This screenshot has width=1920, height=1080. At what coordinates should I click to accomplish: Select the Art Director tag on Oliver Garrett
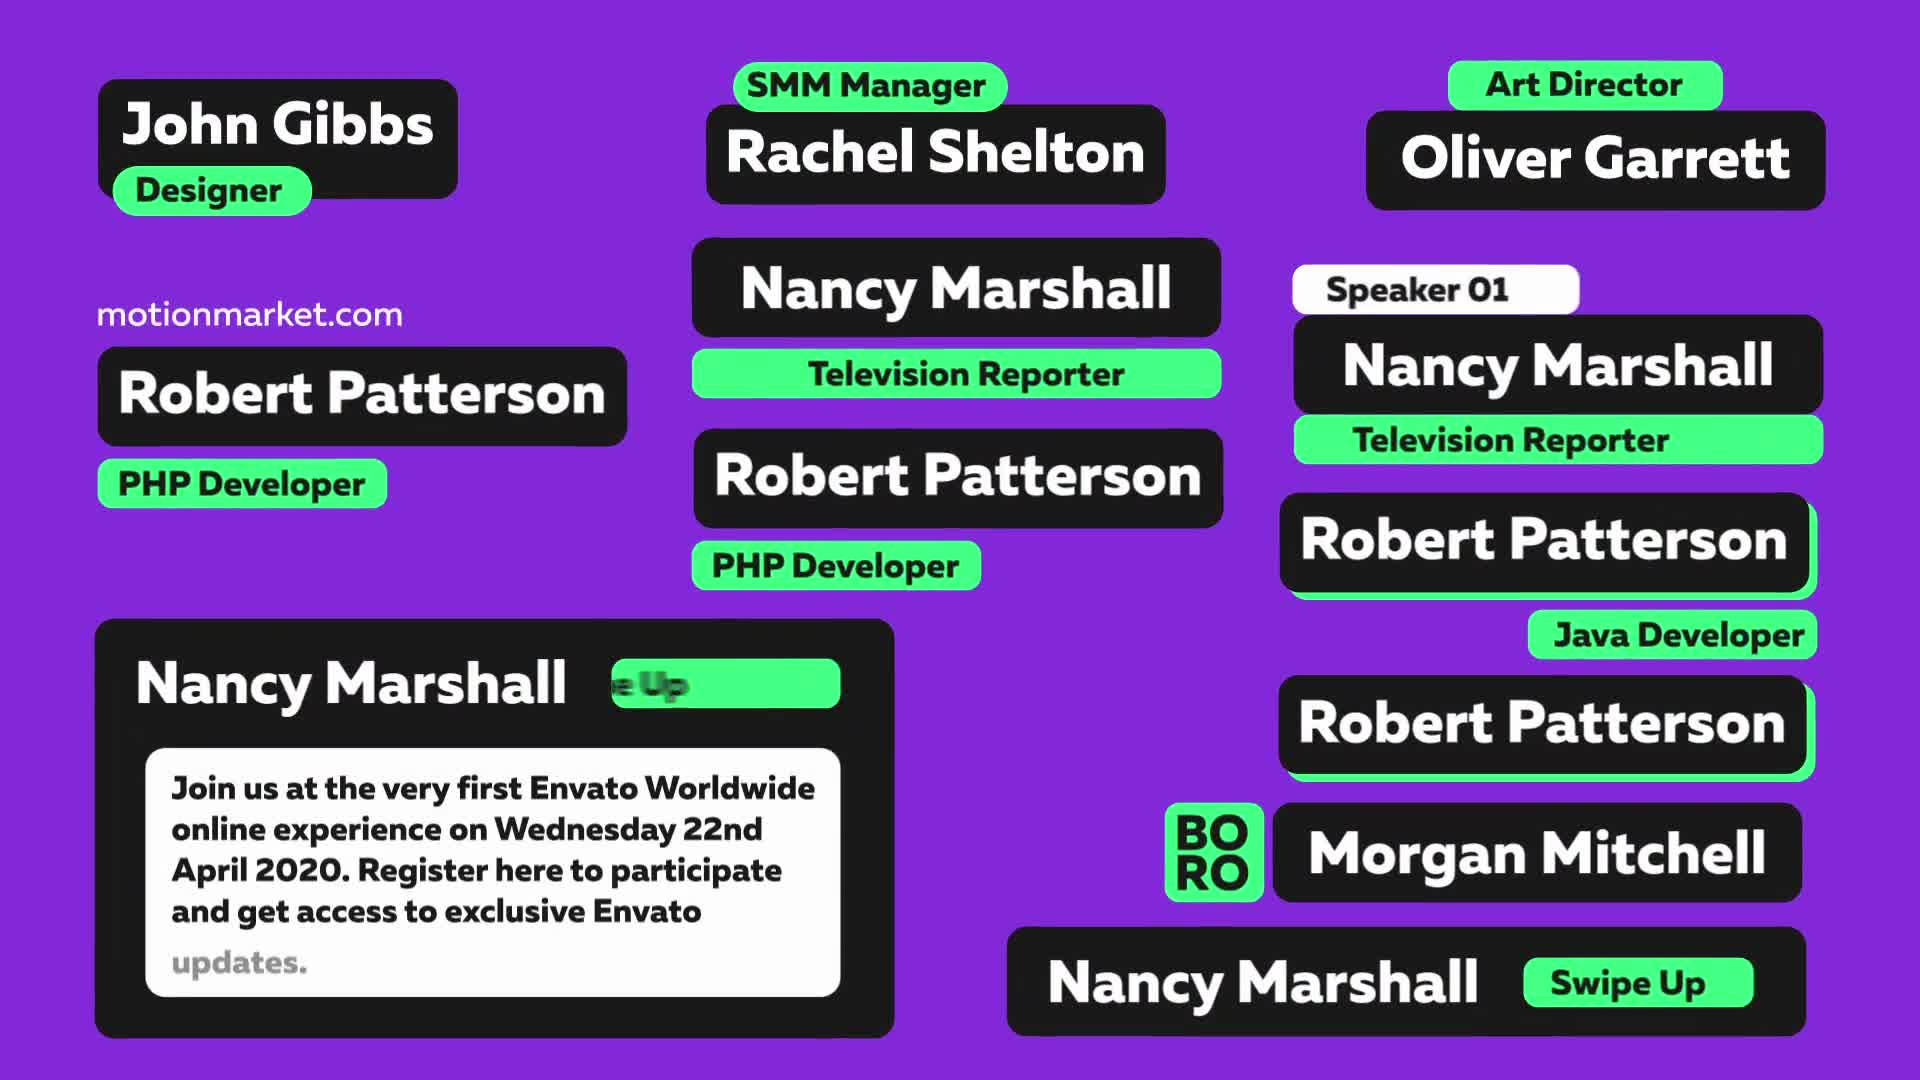(x=1585, y=82)
